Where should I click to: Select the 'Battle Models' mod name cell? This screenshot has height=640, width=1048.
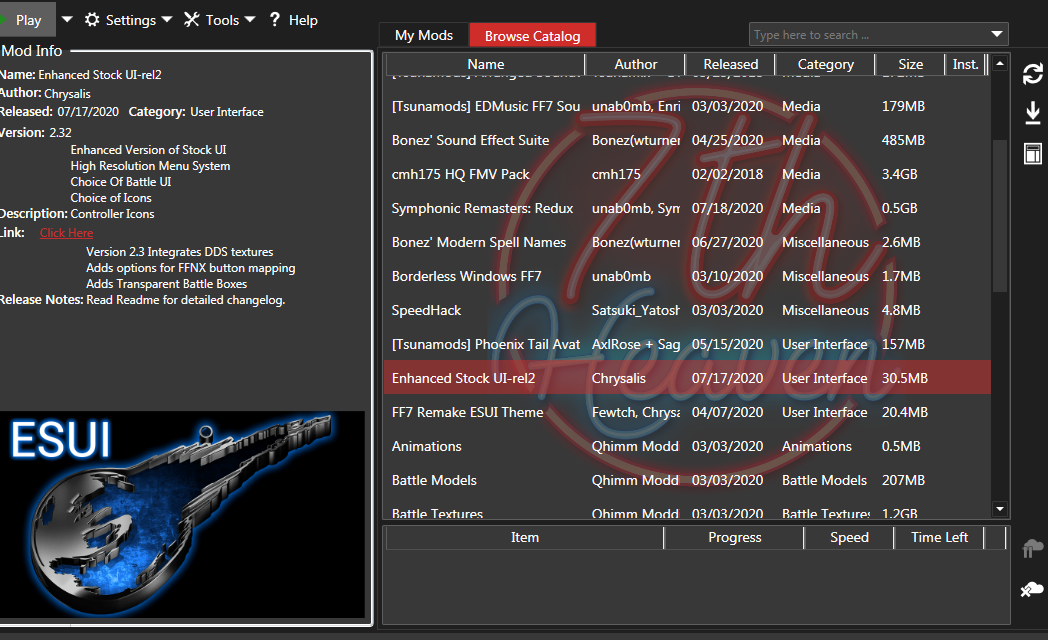pos(434,480)
